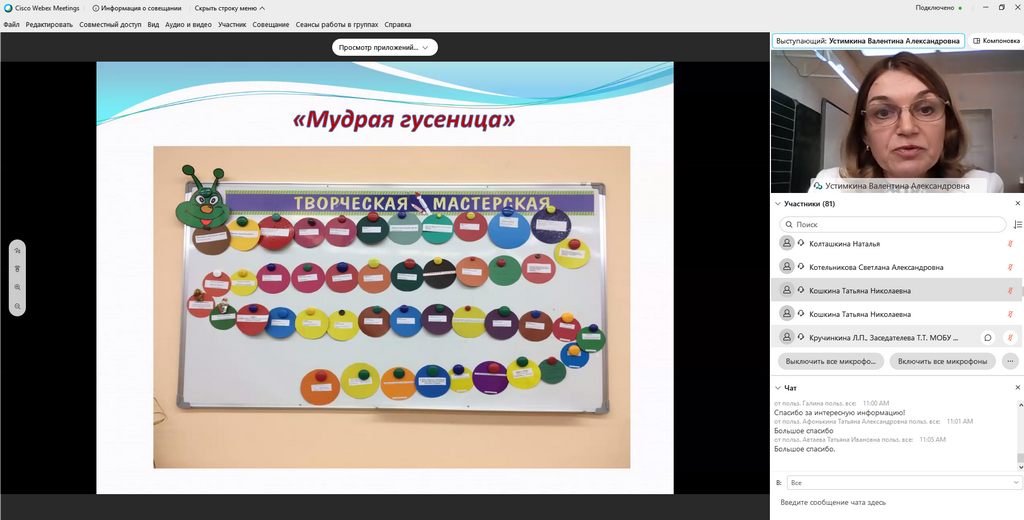Toggle microphone for Кручинкина Л.П.

coord(1010,338)
